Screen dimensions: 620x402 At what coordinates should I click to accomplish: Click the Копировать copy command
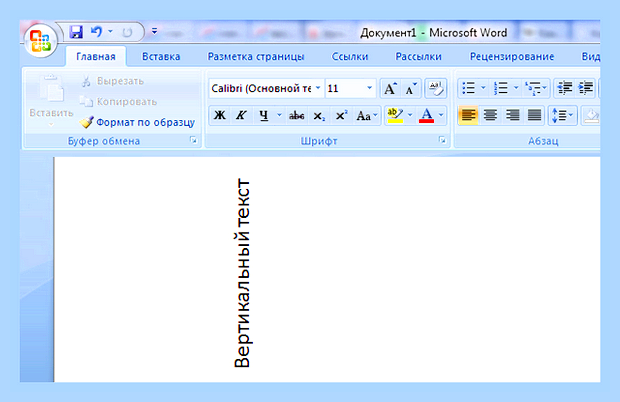coord(118,102)
